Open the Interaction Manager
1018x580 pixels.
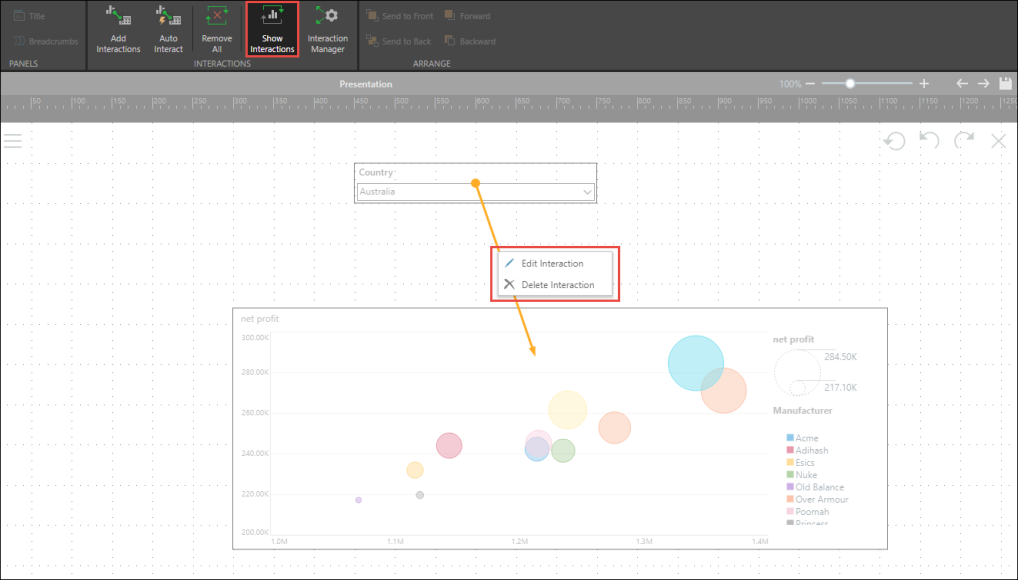(327, 17)
